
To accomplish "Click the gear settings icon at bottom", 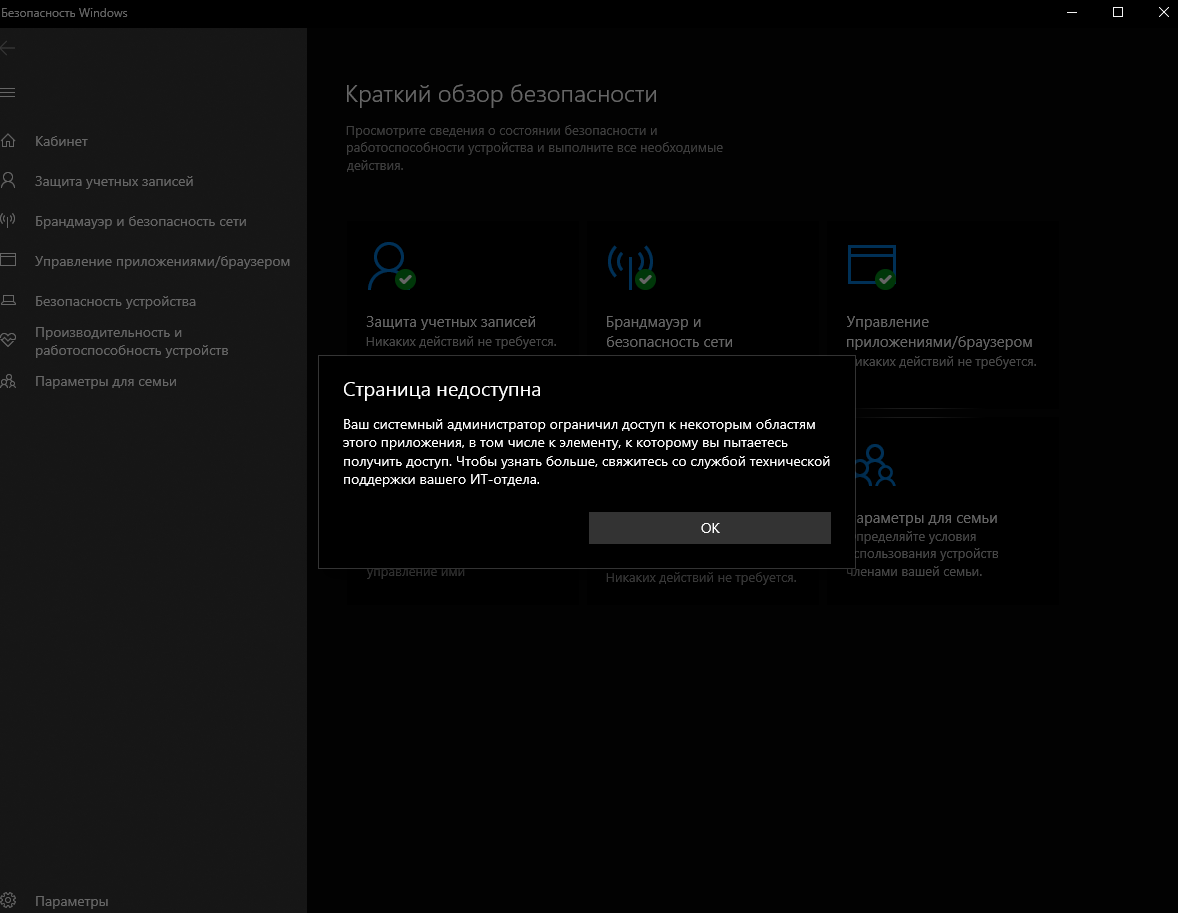I will point(8,900).
